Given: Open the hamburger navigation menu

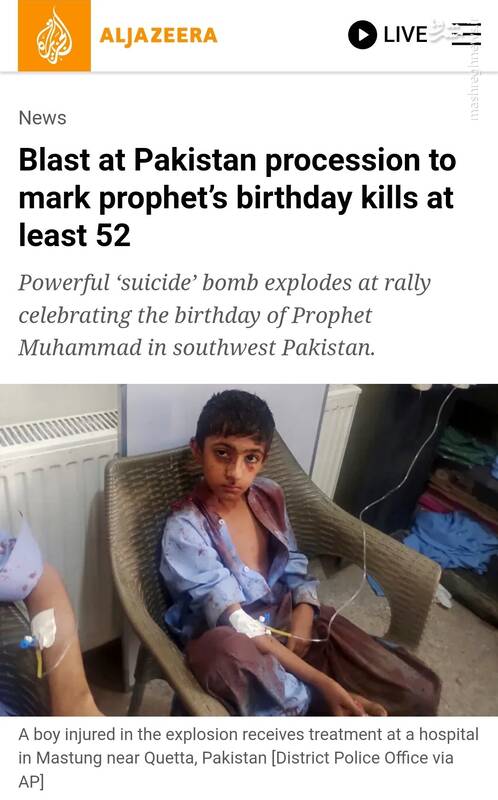Looking at the screenshot, I should 466,35.
